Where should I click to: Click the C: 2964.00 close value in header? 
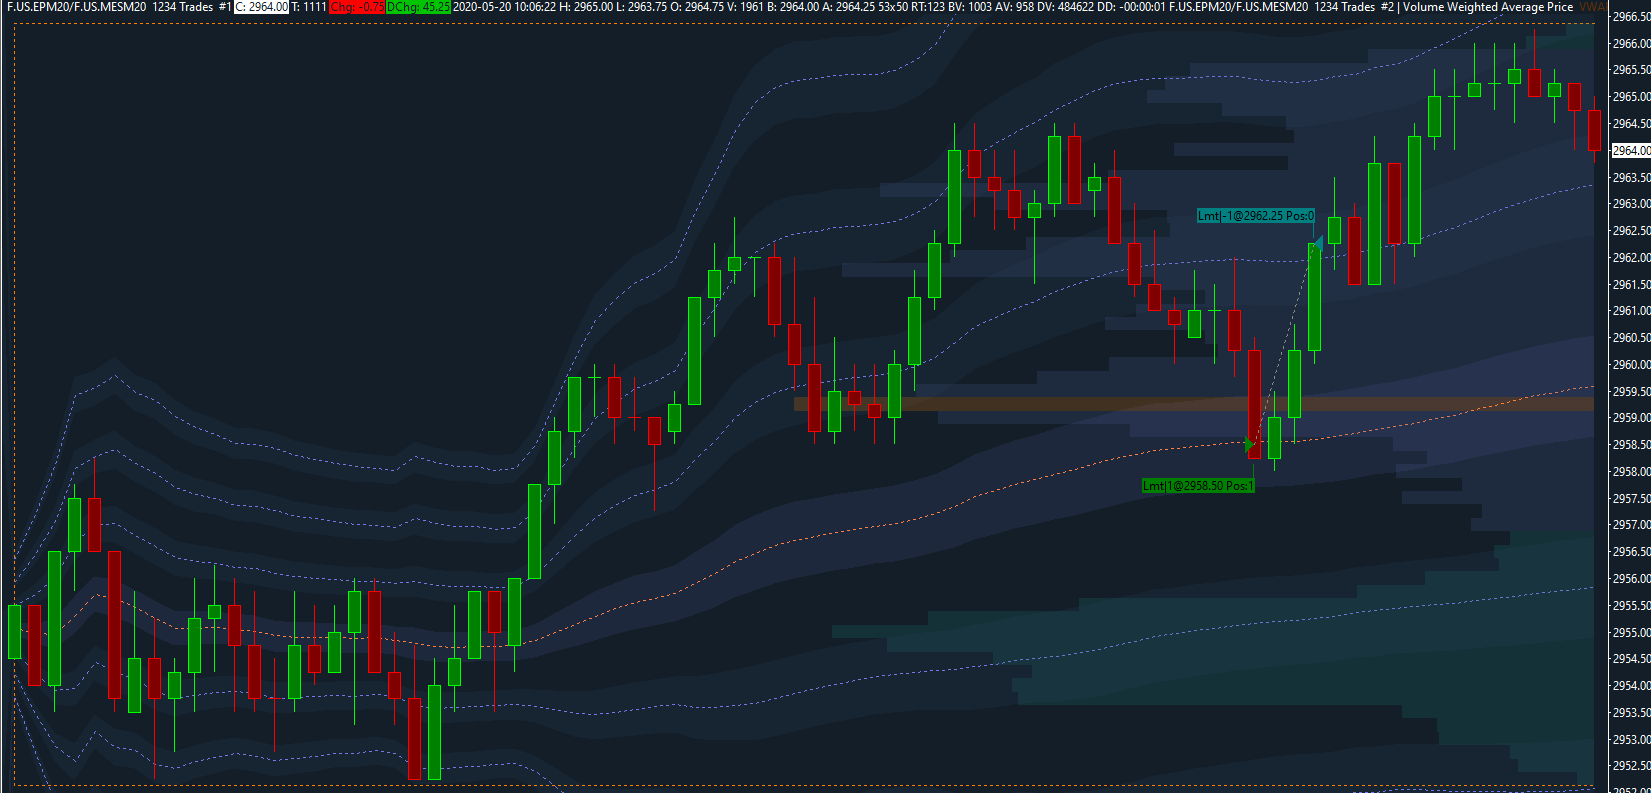click(x=262, y=7)
